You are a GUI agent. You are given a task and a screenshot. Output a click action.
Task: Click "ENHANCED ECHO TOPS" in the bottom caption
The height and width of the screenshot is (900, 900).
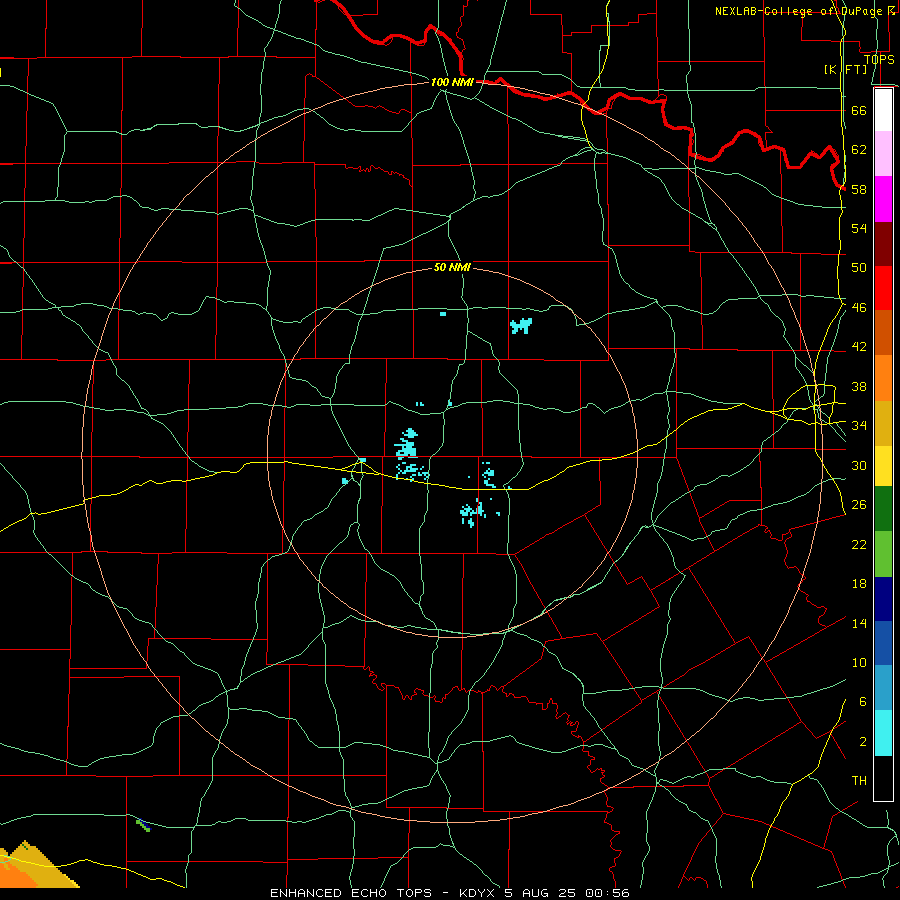point(351,893)
